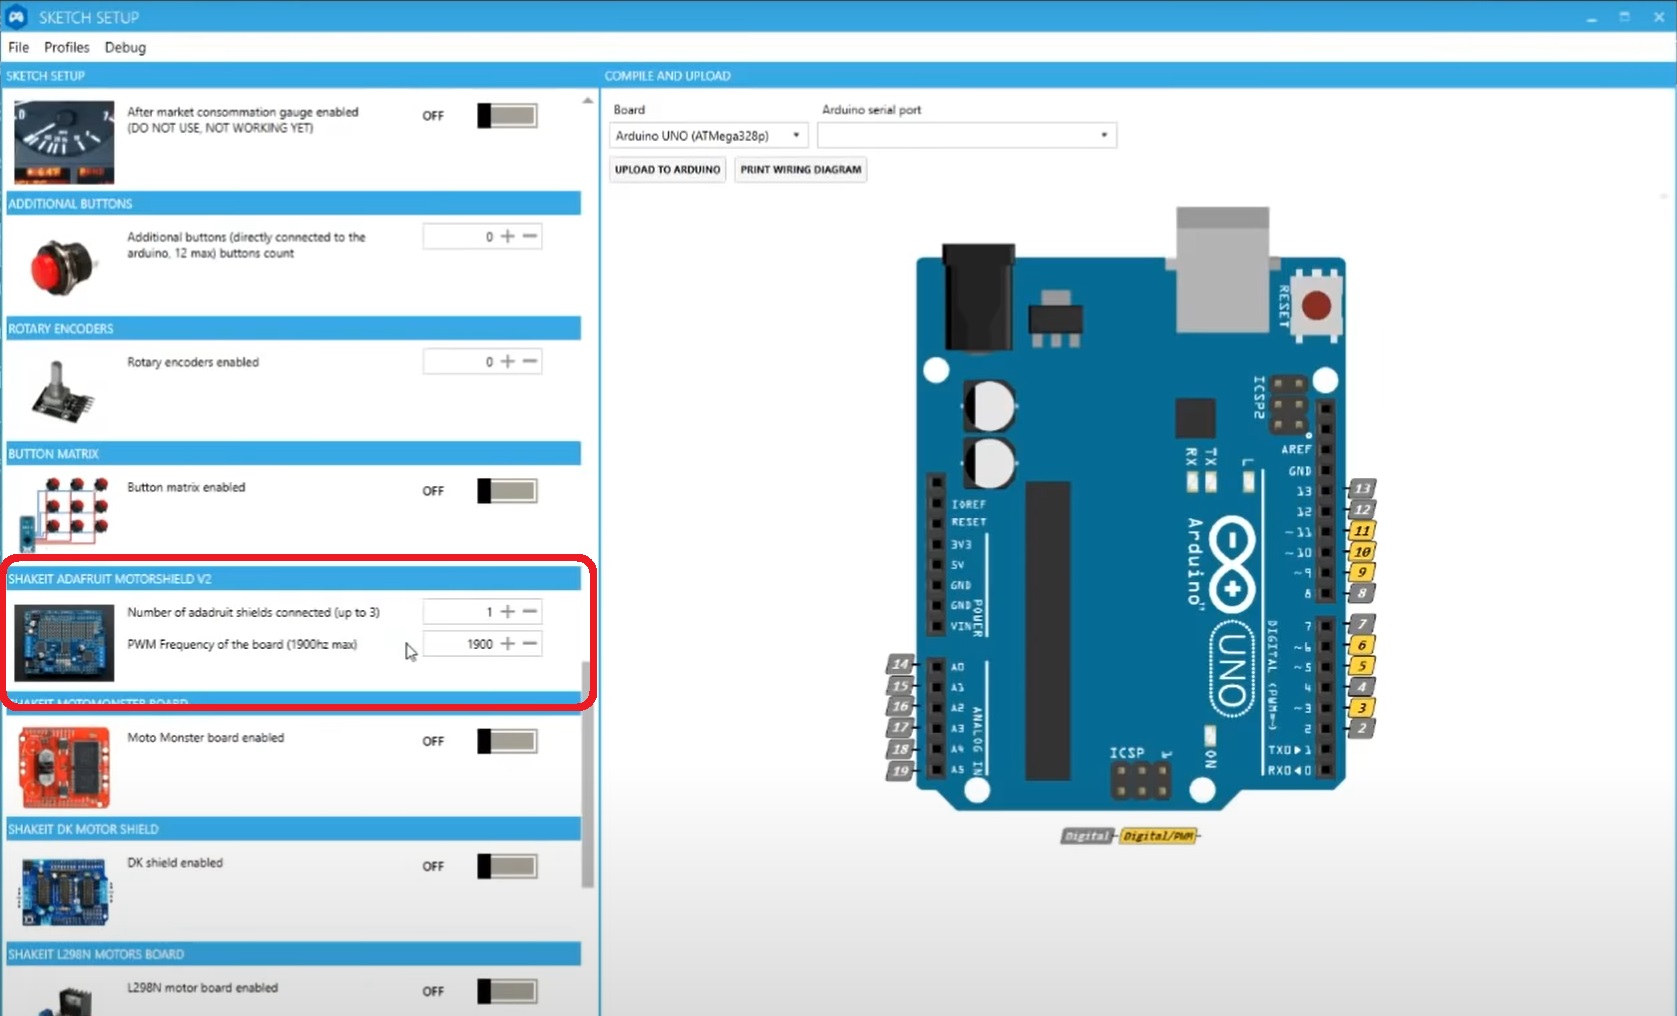Viewport: 1677px width, 1016px height.
Task: Click PWM pin 10 label on diagram
Action: pos(1362,552)
